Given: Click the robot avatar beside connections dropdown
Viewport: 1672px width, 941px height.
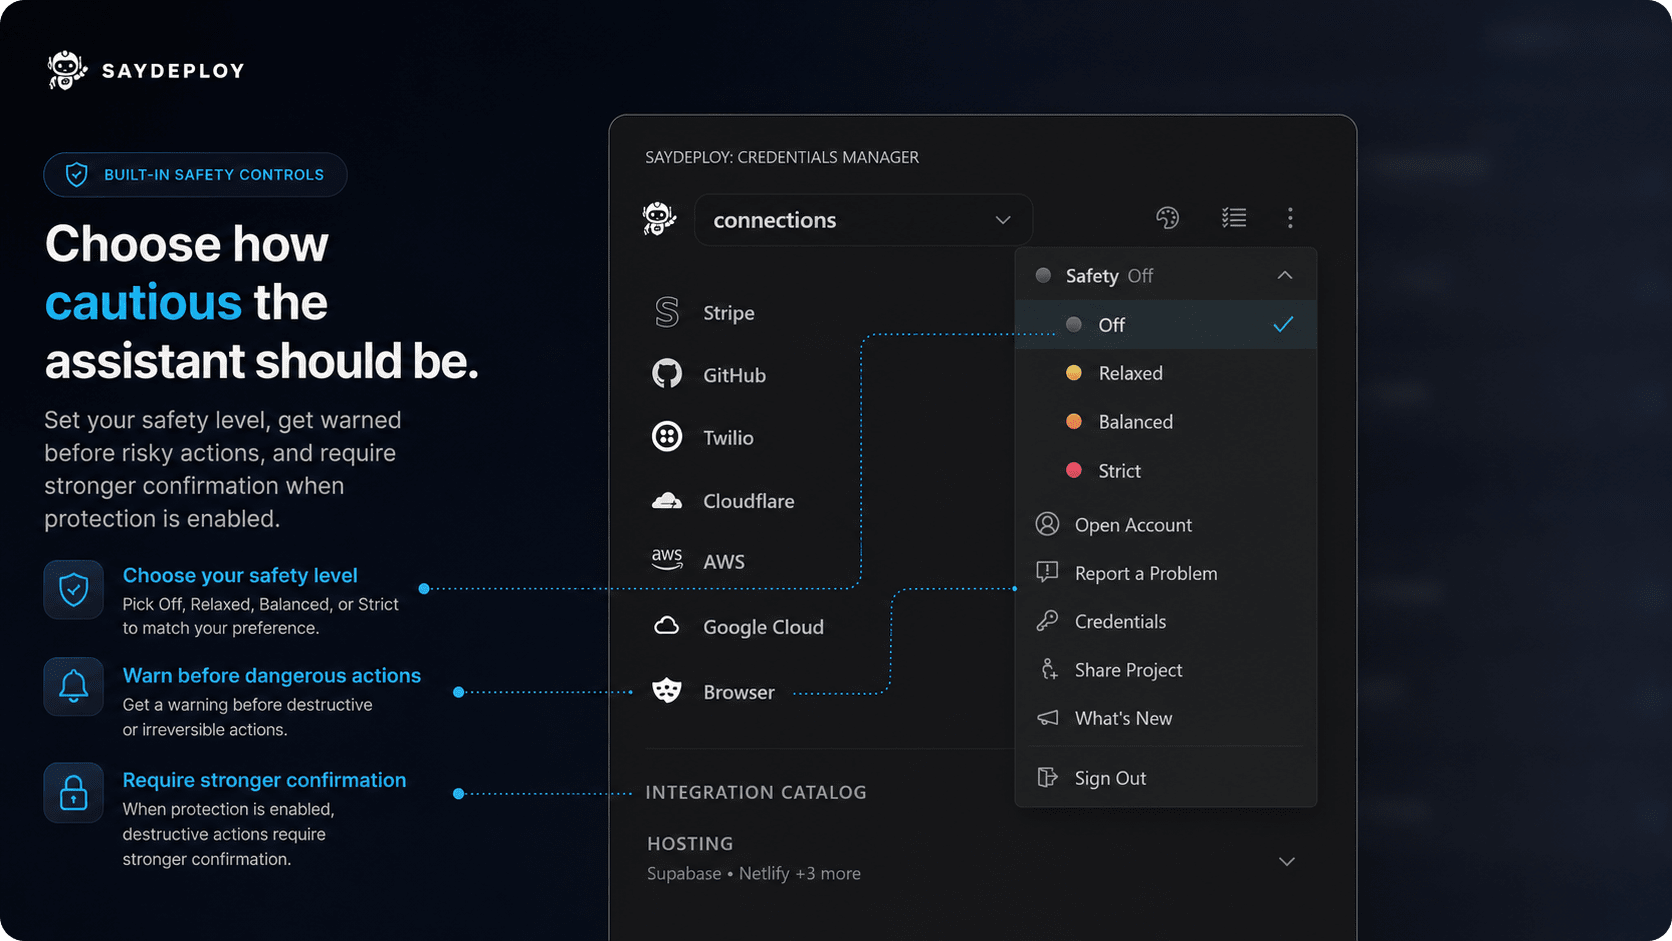Looking at the screenshot, I should 659,218.
